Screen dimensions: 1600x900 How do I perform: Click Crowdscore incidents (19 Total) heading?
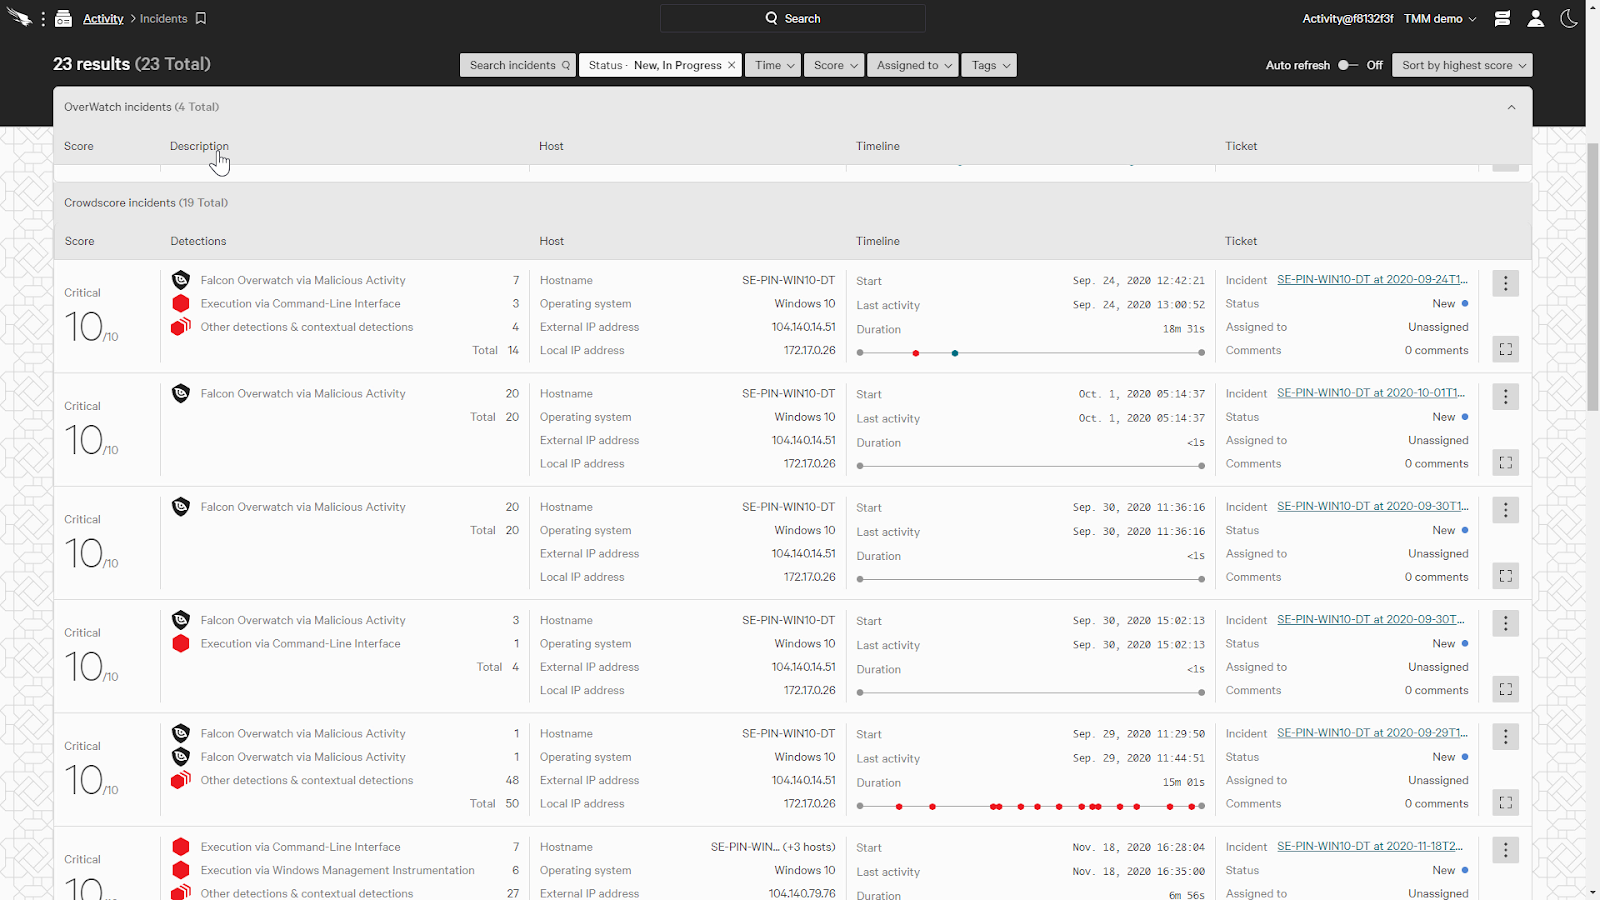coord(146,202)
